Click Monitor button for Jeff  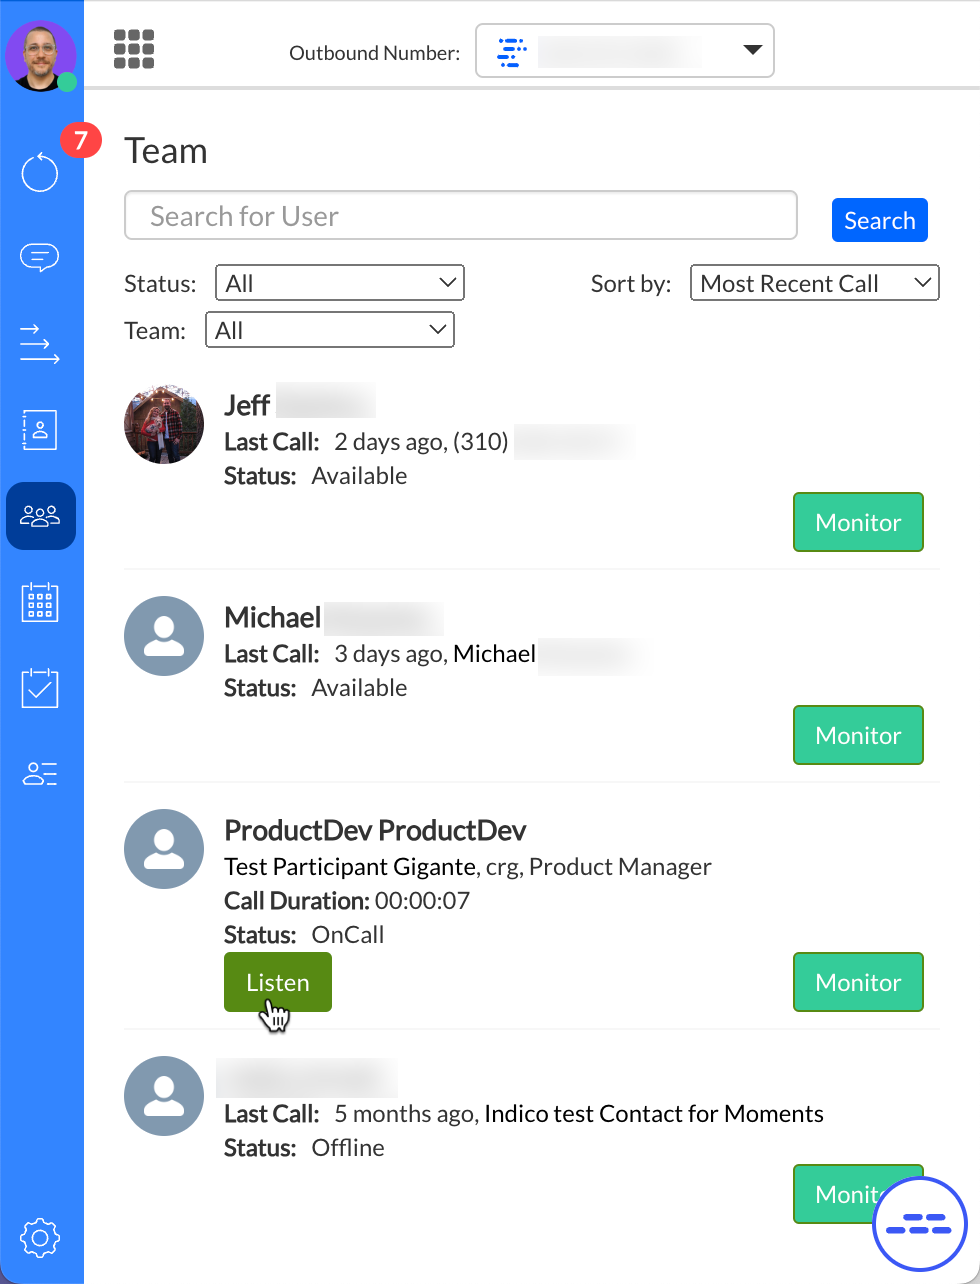[858, 522]
